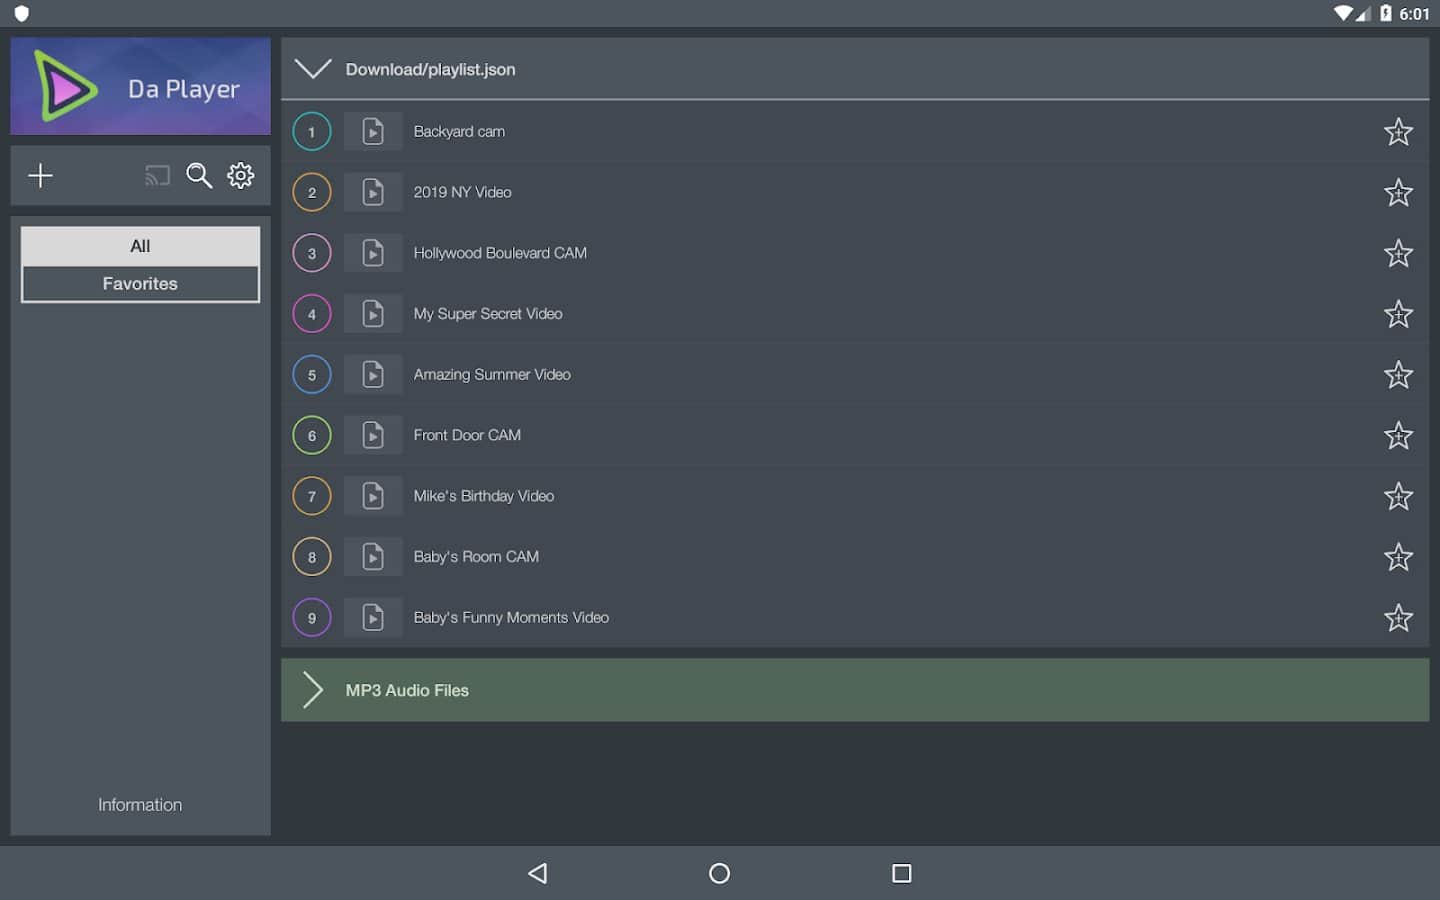Play My Super Secret Video

[488, 314]
